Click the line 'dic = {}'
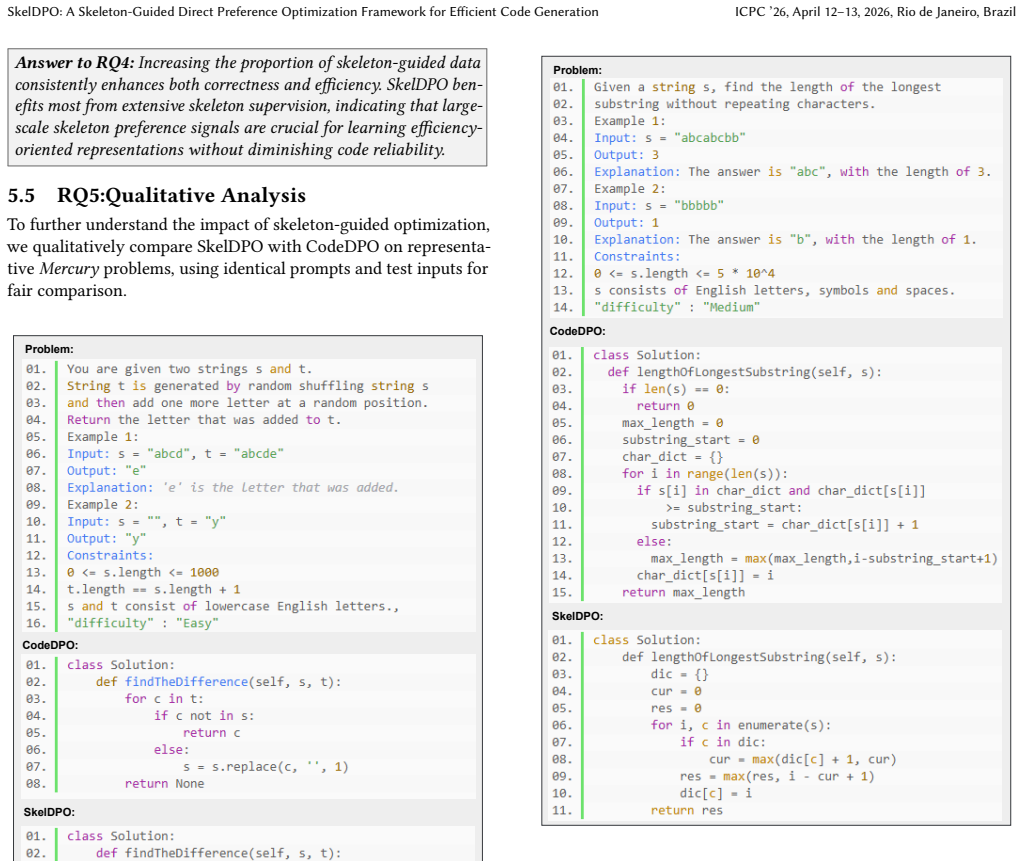This screenshot has height=861, width=1022. [679, 674]
